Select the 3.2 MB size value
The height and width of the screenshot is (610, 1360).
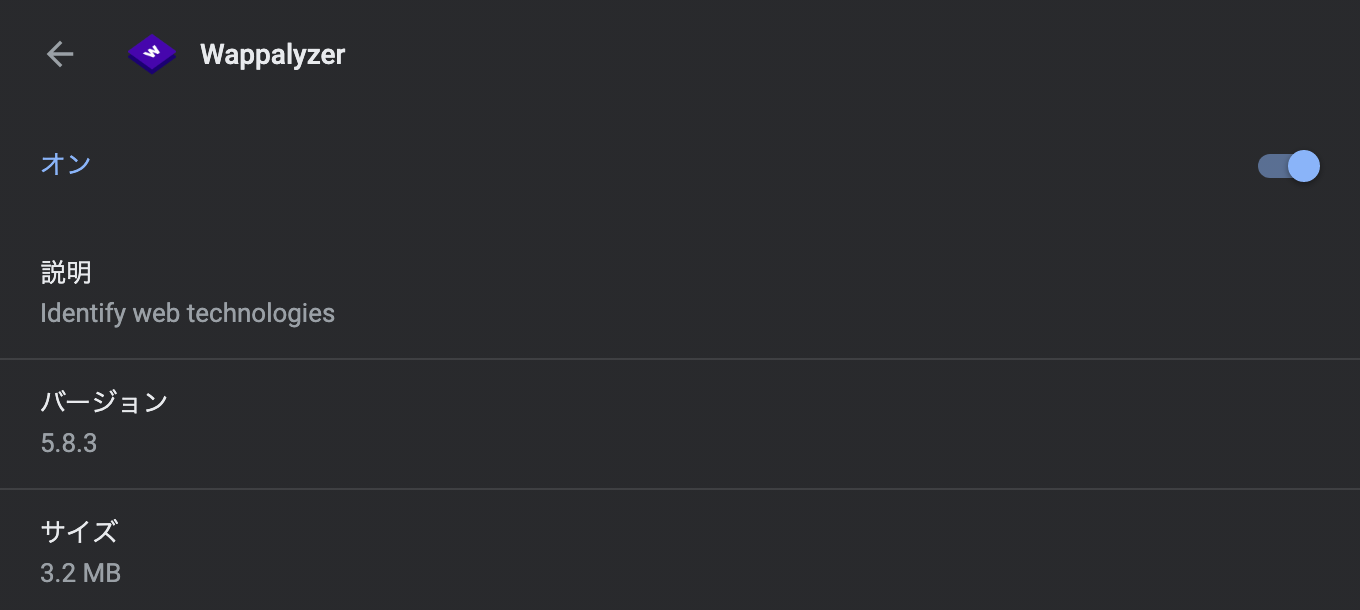pos(80,572)
